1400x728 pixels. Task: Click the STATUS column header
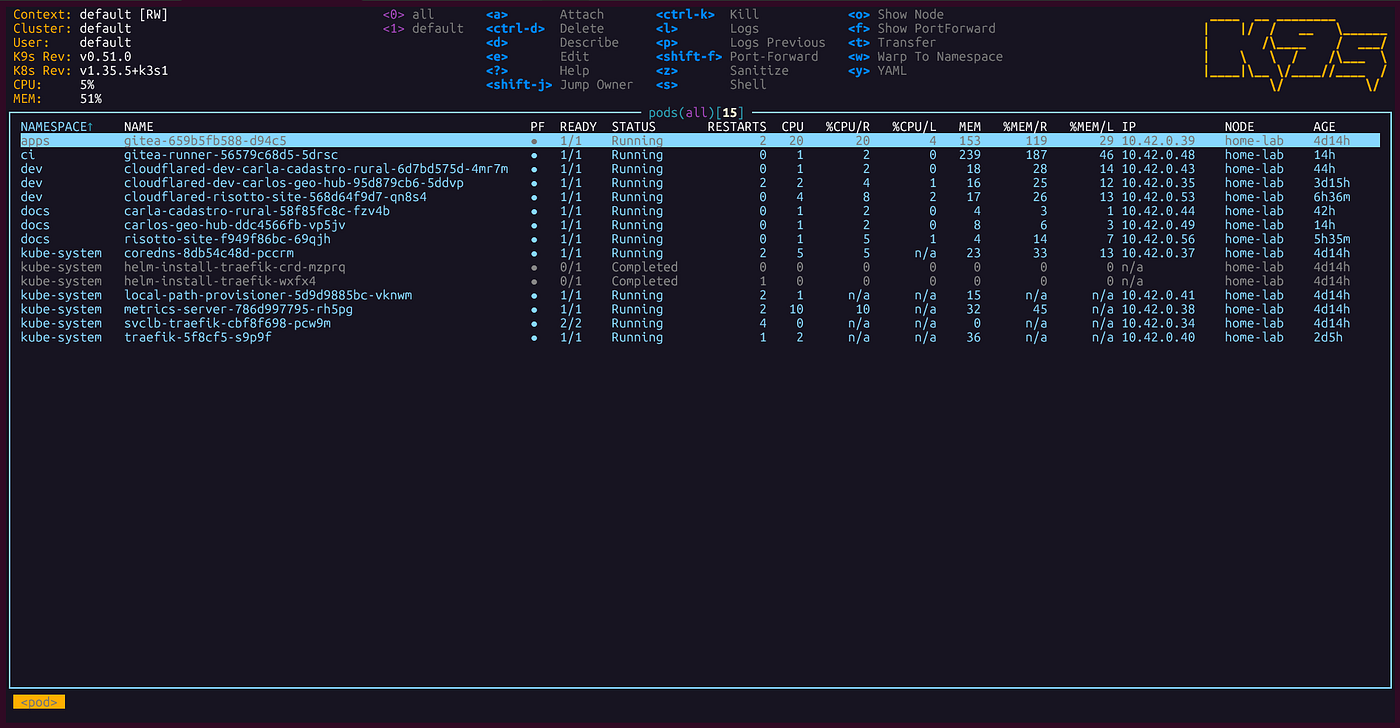pyautogui.click(x=634, y=127)
